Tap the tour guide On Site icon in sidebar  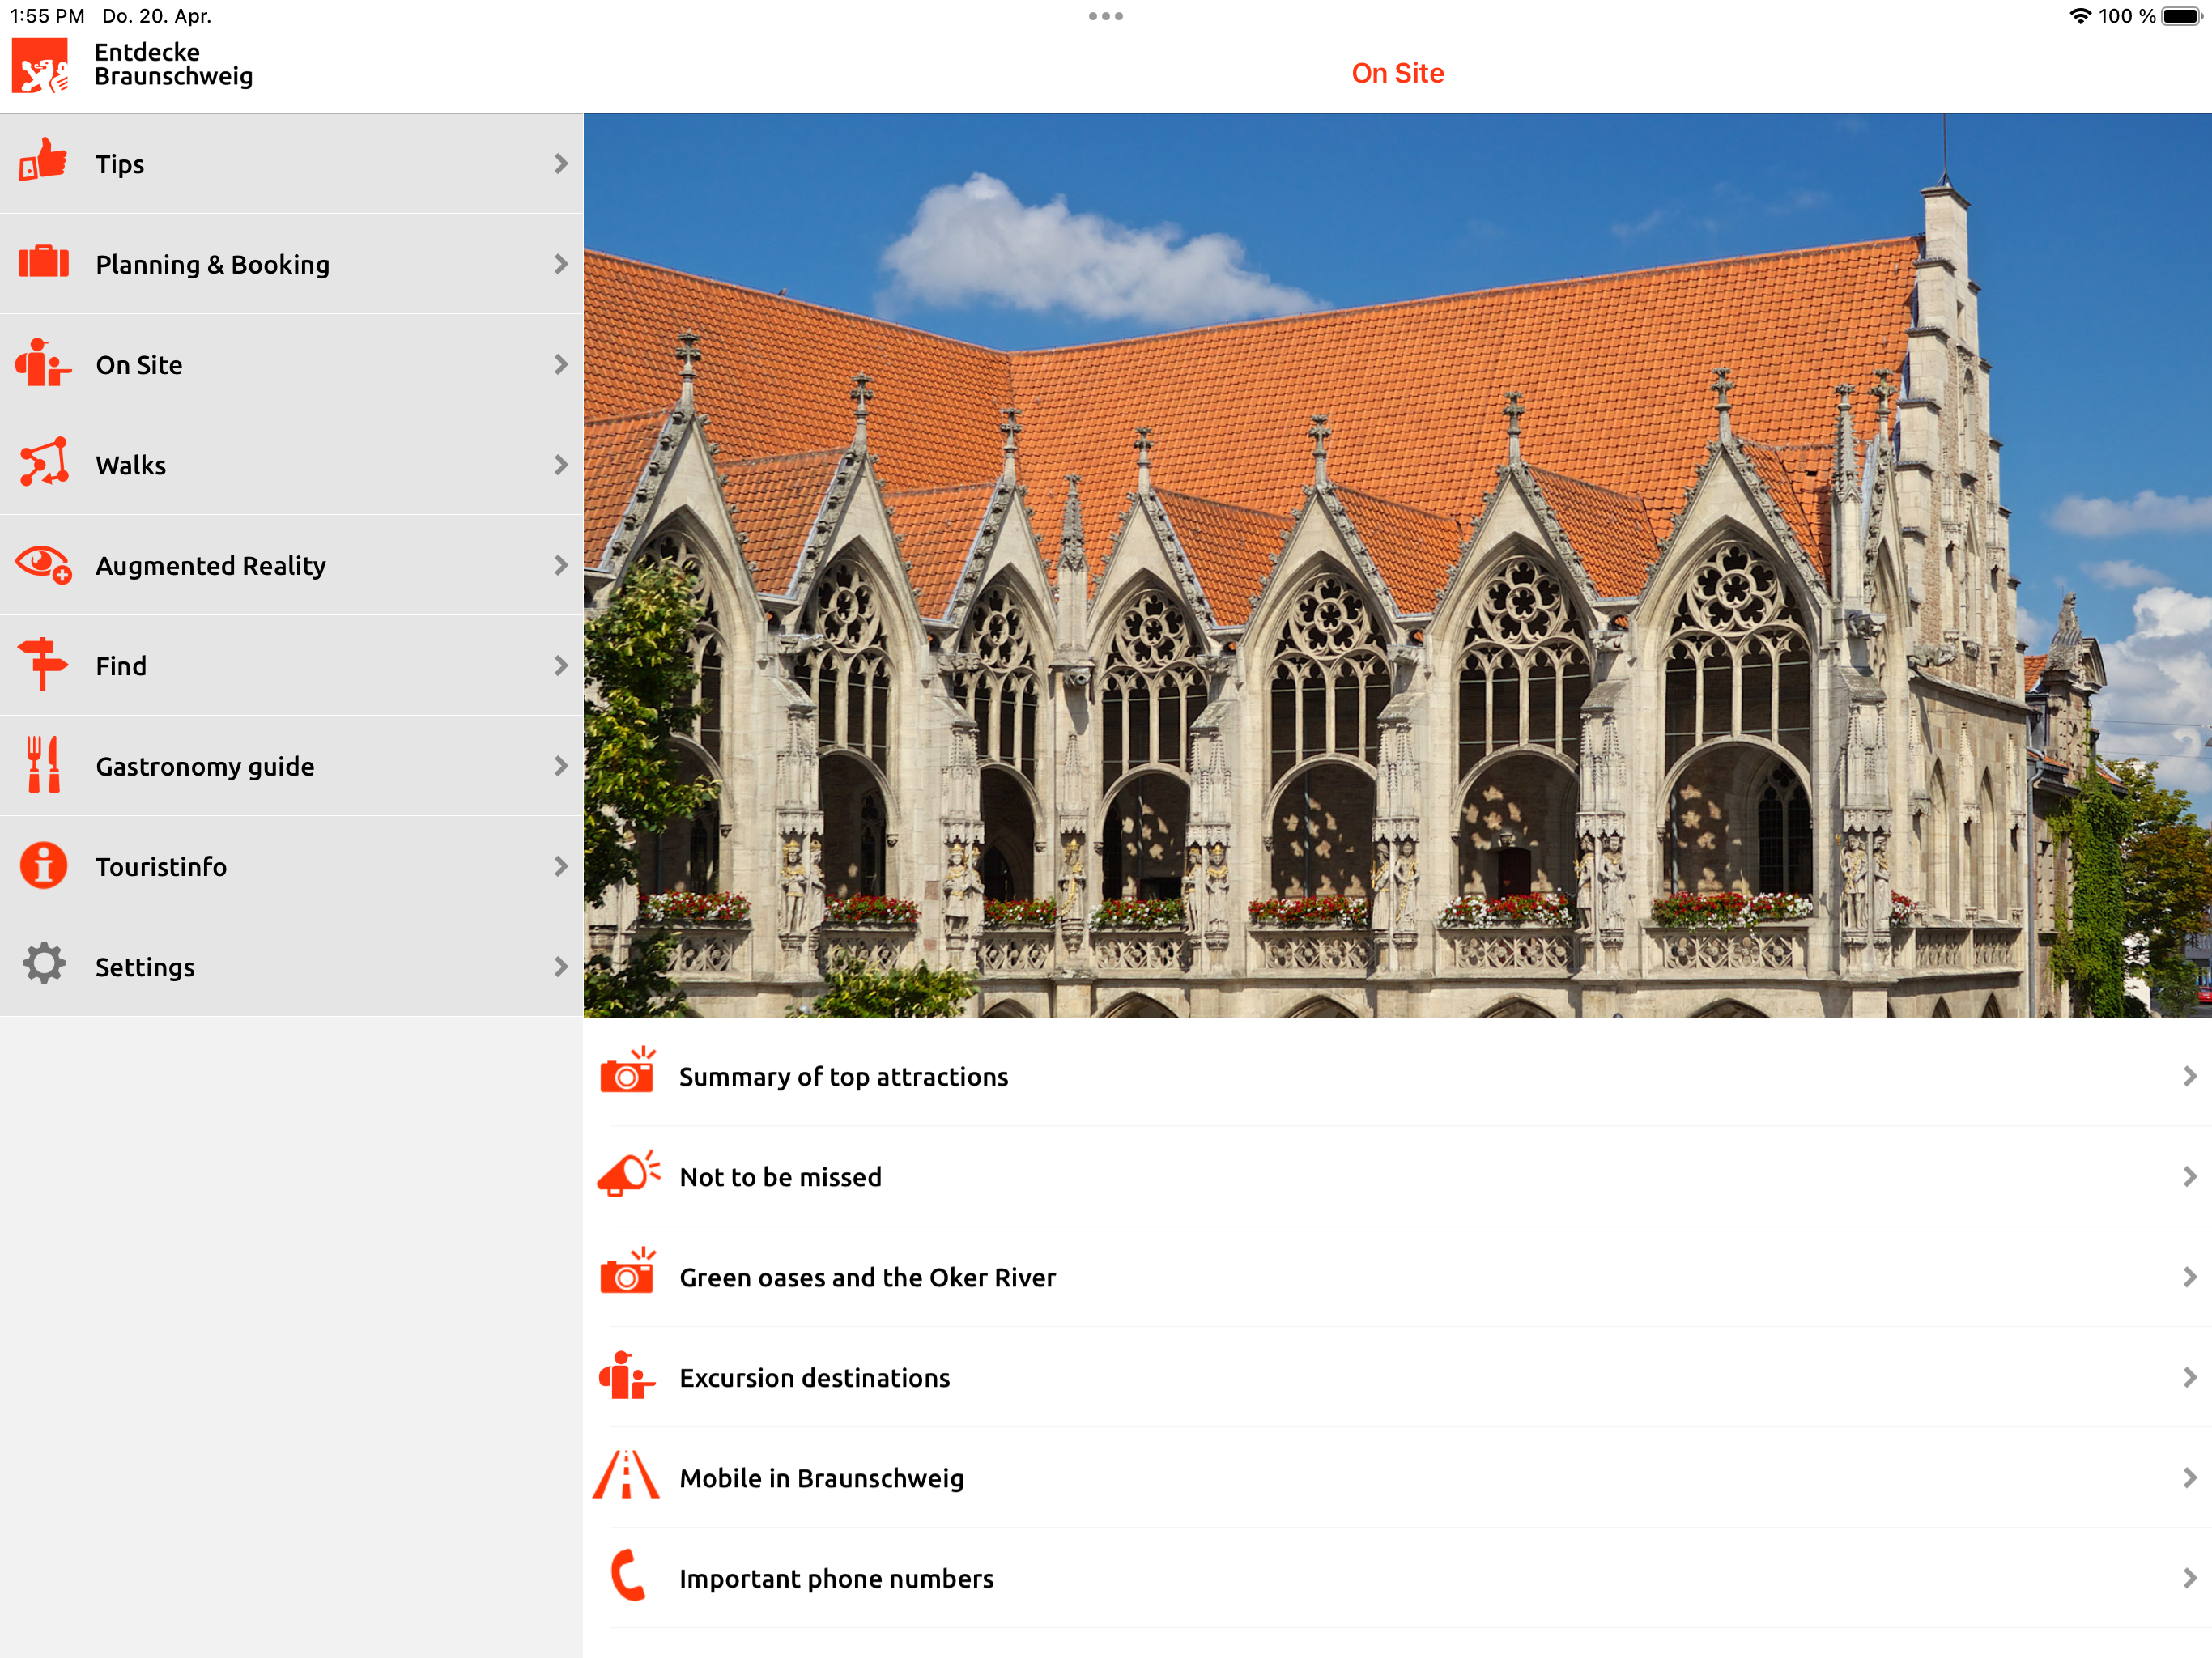tap(43, 363)
